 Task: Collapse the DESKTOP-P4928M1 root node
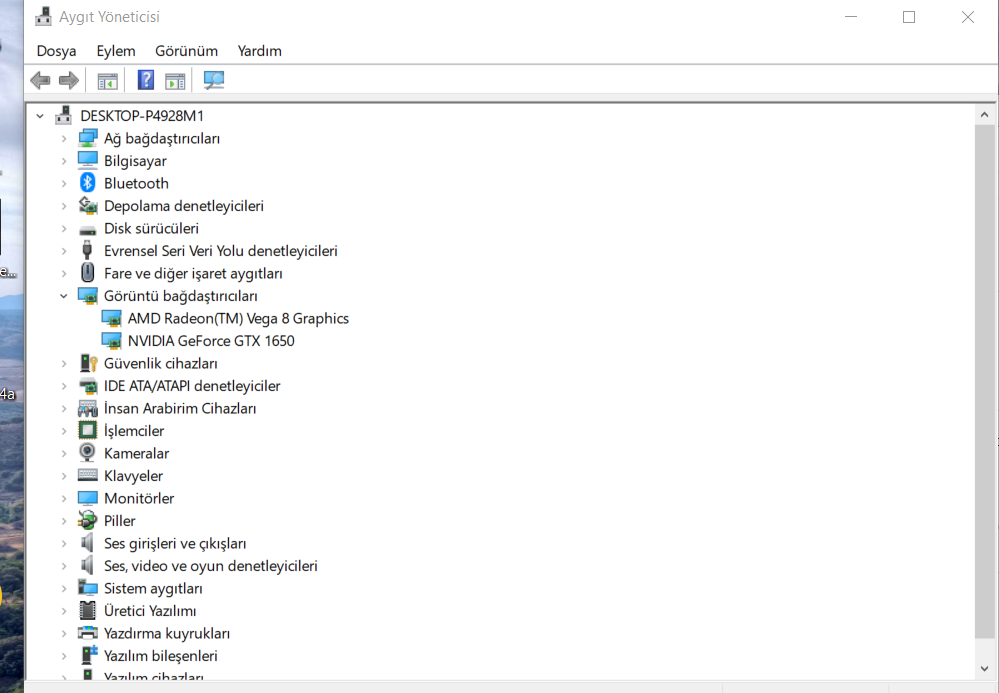coord(40,116)
